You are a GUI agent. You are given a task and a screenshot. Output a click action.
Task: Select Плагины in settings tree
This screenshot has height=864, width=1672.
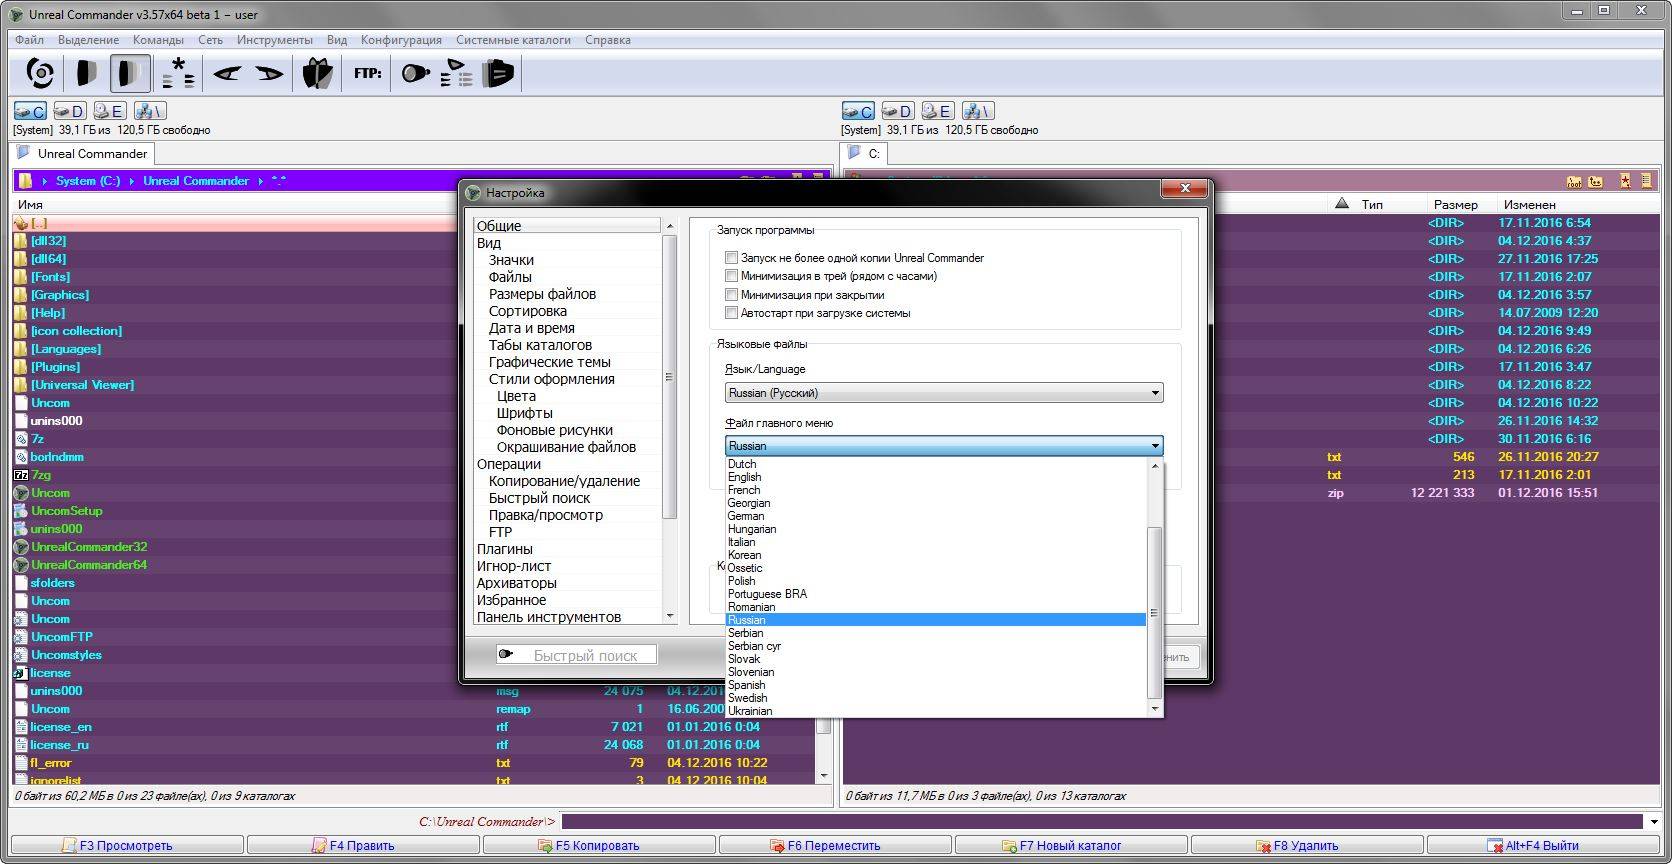coord(504,549)
